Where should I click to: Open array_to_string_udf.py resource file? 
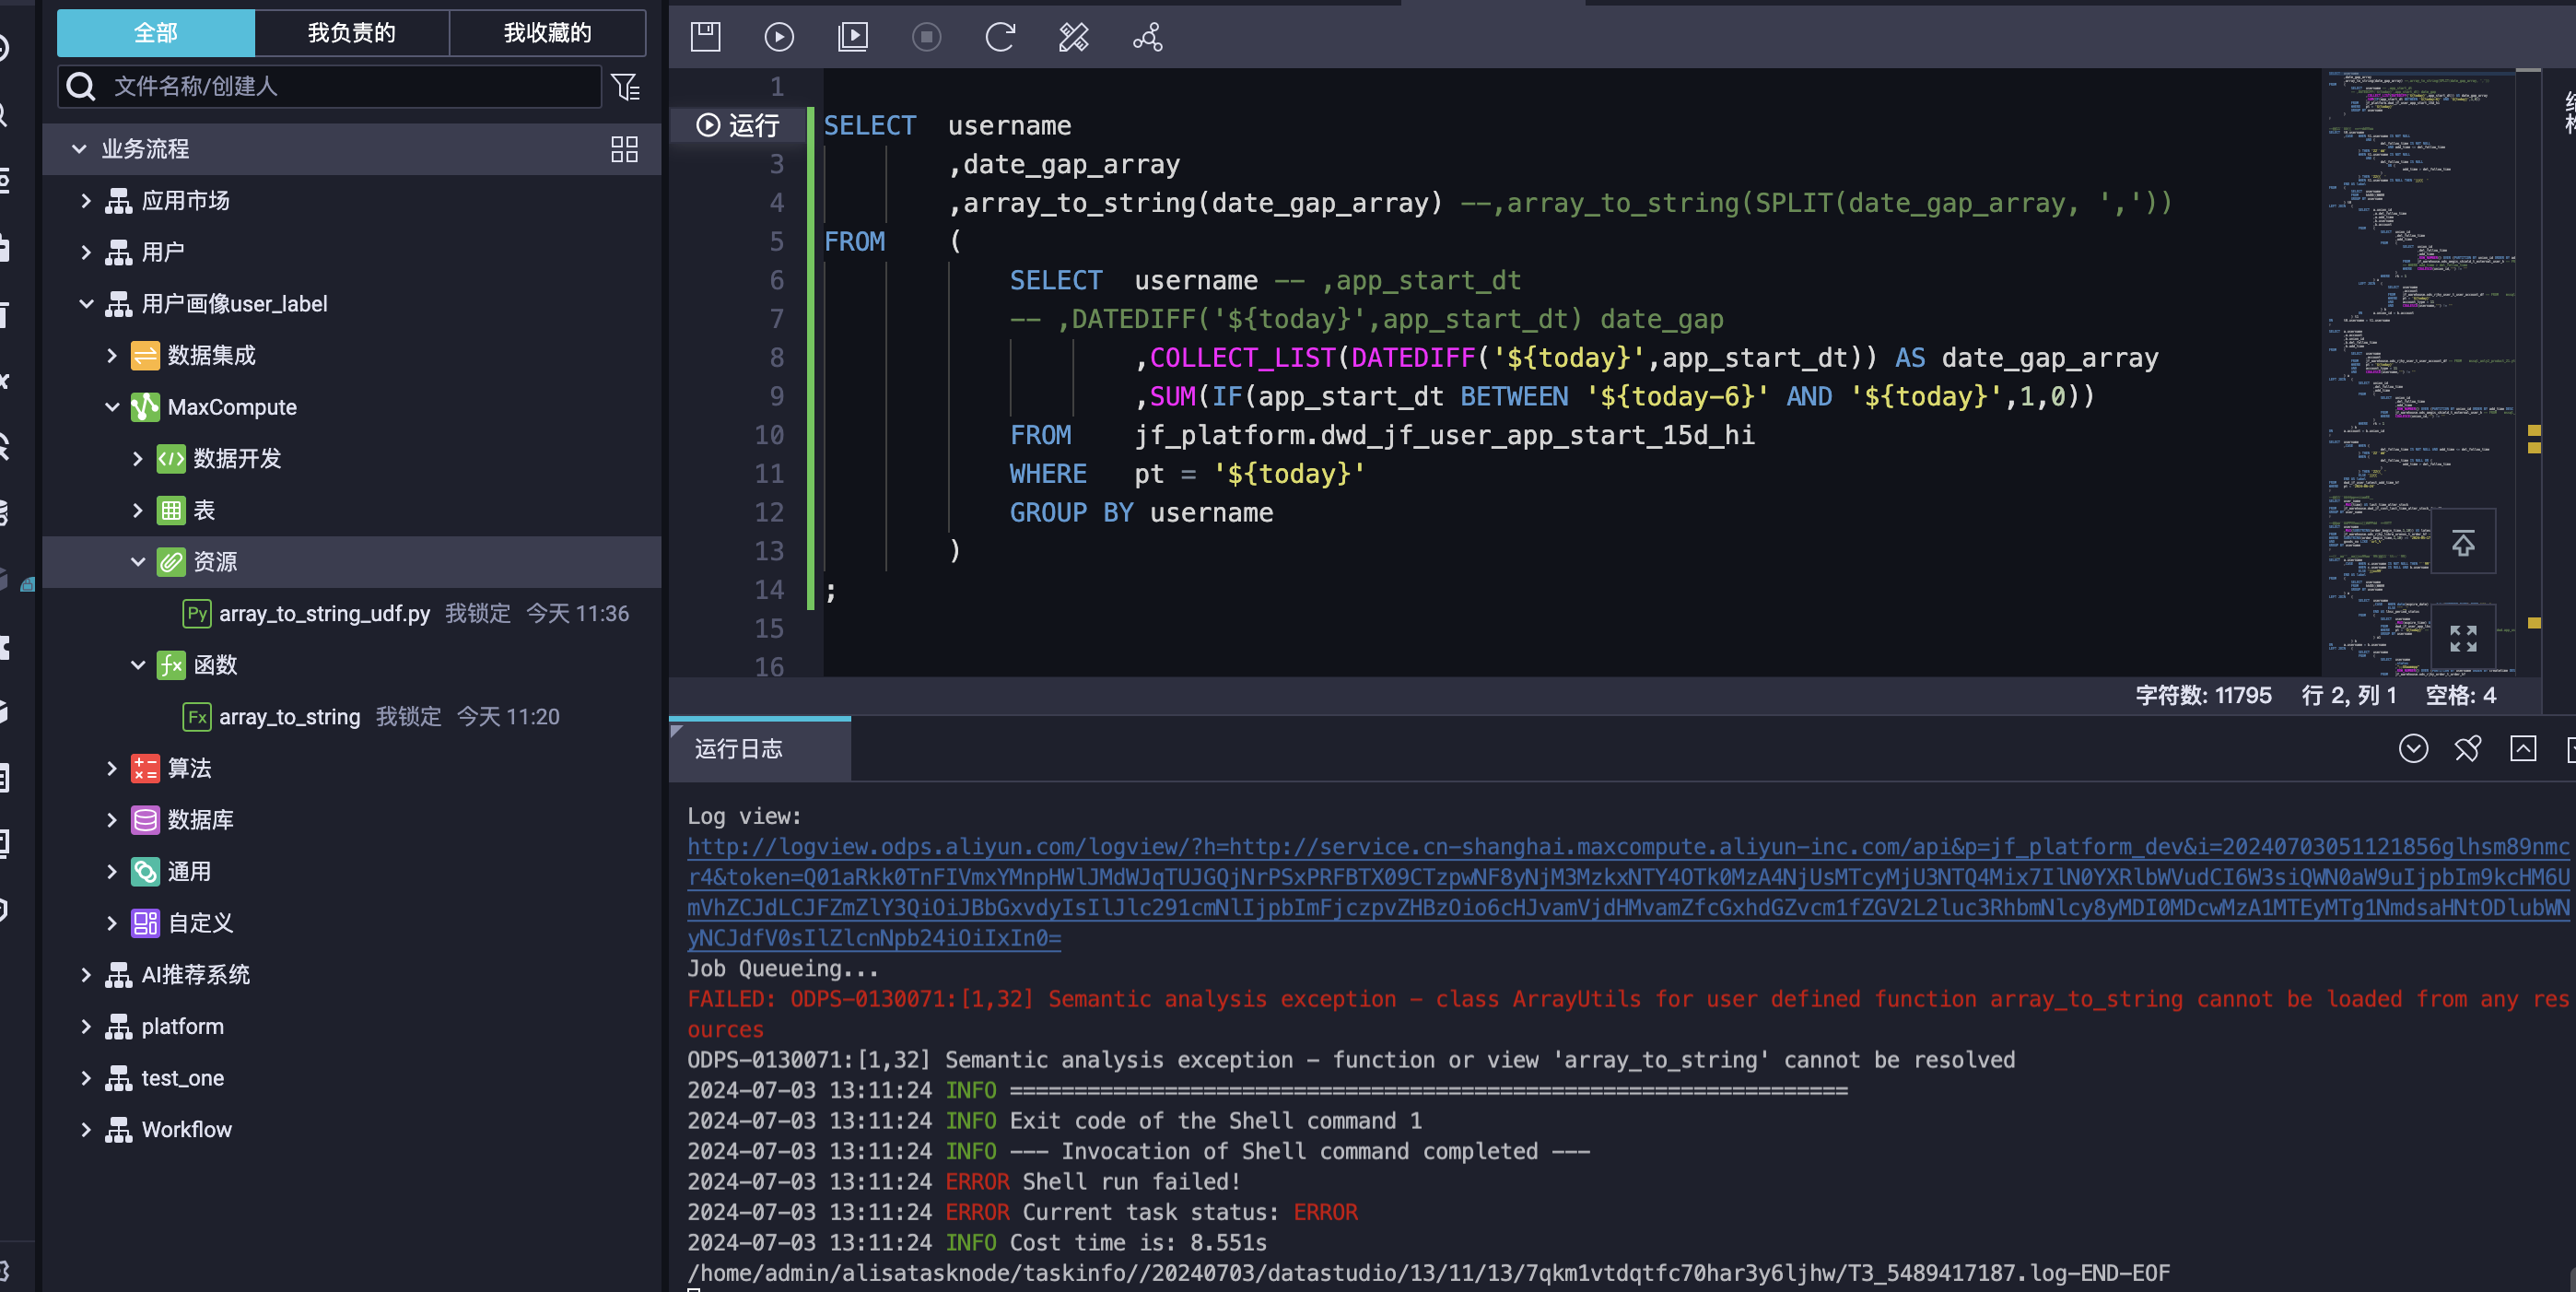(324, 613)
